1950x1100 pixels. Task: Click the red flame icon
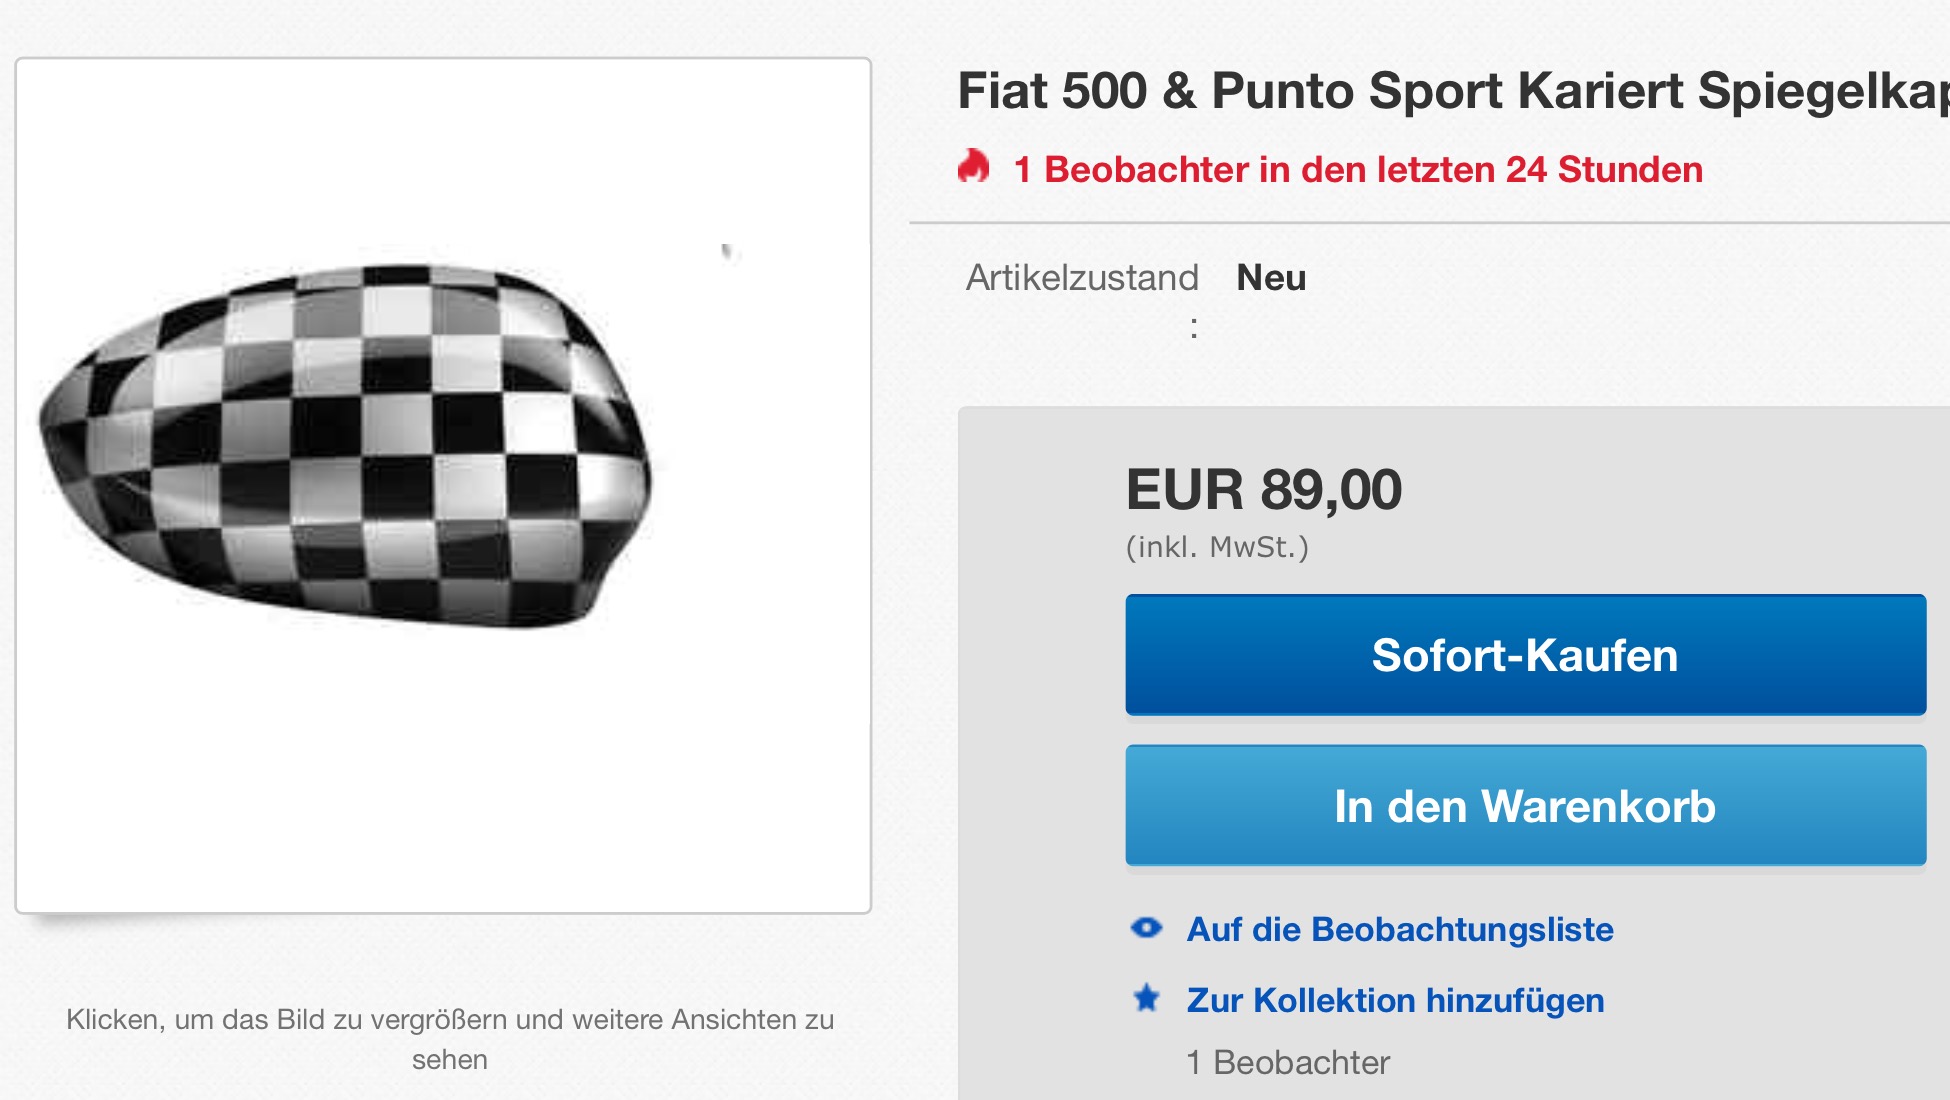(973, 167)
